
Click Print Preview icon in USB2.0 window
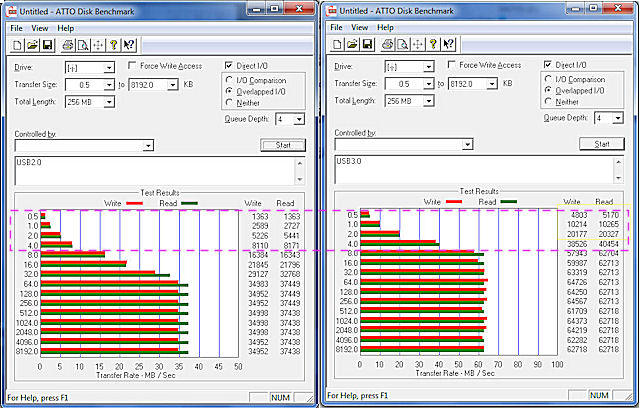[x=83, y=45]
